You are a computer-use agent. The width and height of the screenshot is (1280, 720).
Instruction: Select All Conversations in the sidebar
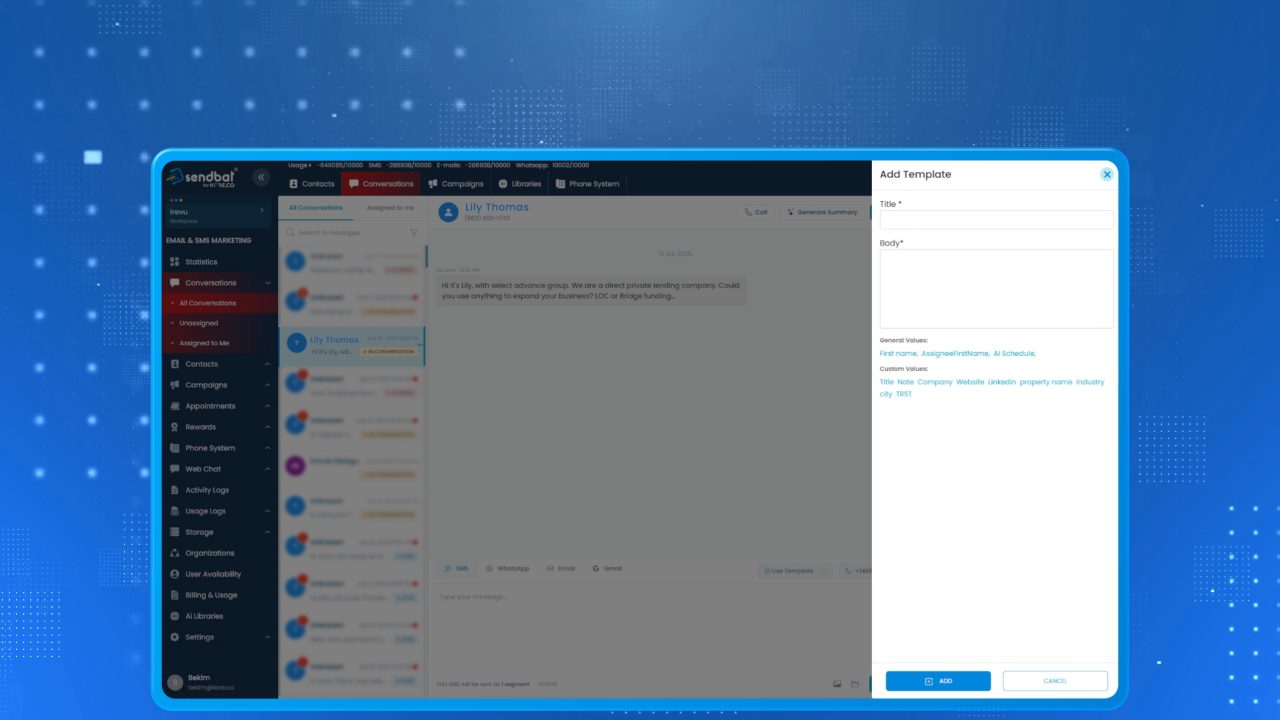(x=208, y=303)
